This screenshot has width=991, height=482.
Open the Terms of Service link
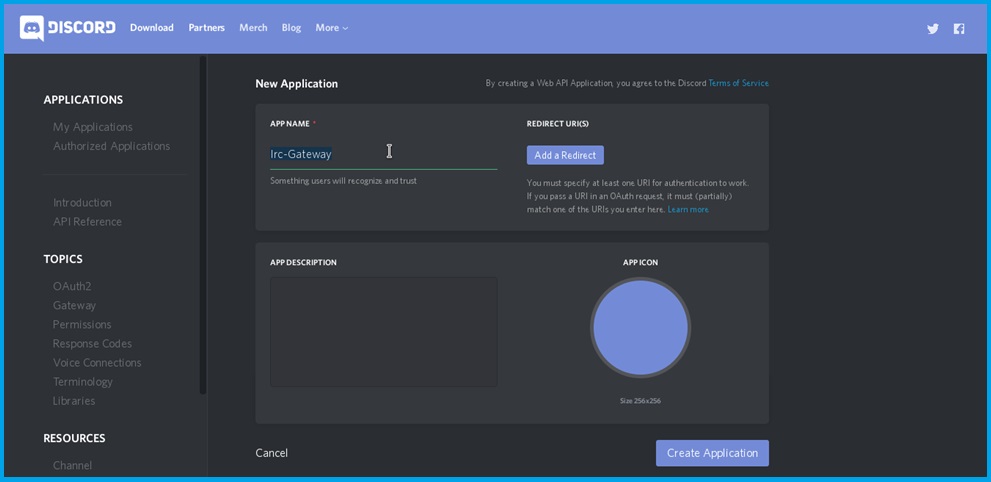(x=738, y=83)
